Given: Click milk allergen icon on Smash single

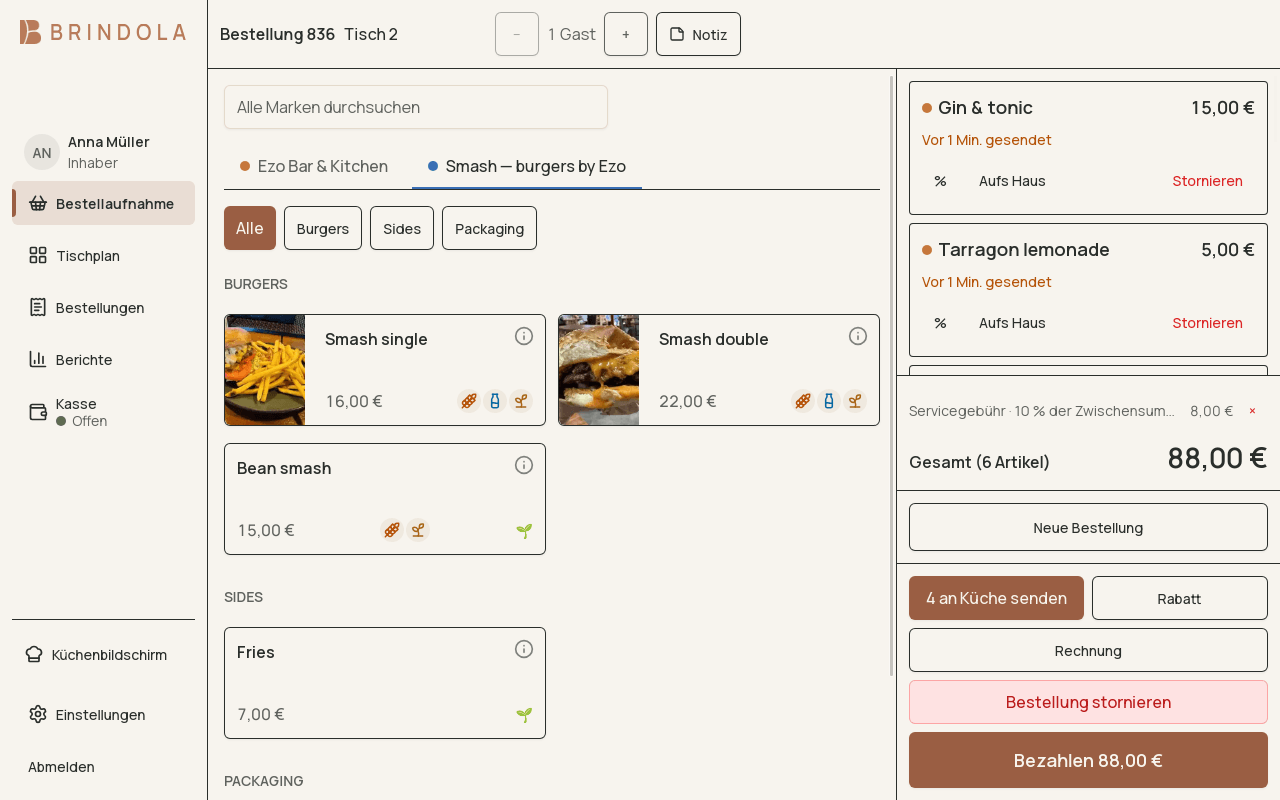Looking at the screenshot, I should [495, 401].
